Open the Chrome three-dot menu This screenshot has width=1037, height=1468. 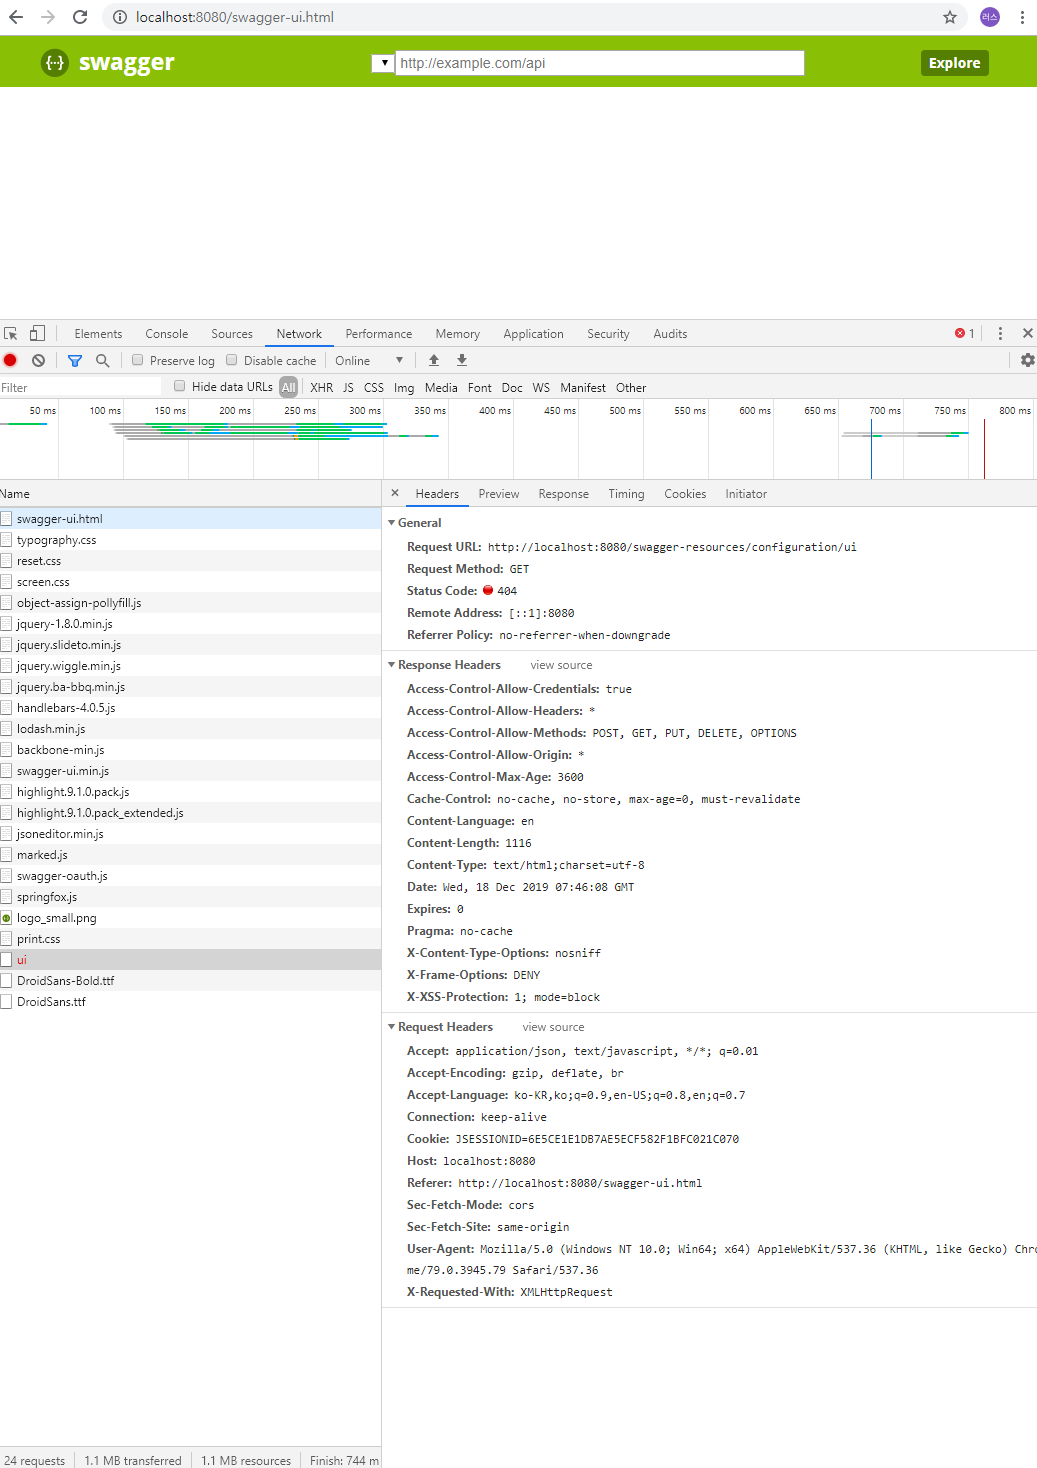coord(1022,17)
